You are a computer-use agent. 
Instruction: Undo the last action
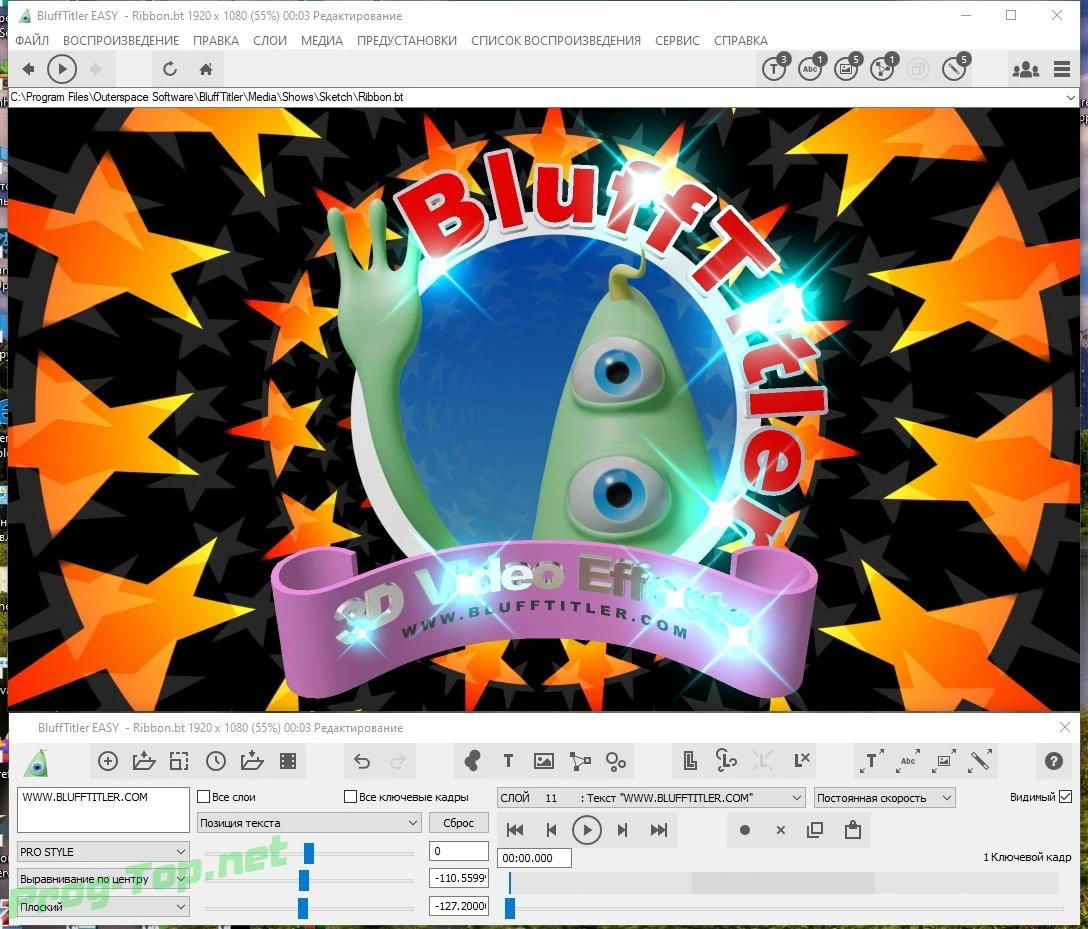click(362, 761)
